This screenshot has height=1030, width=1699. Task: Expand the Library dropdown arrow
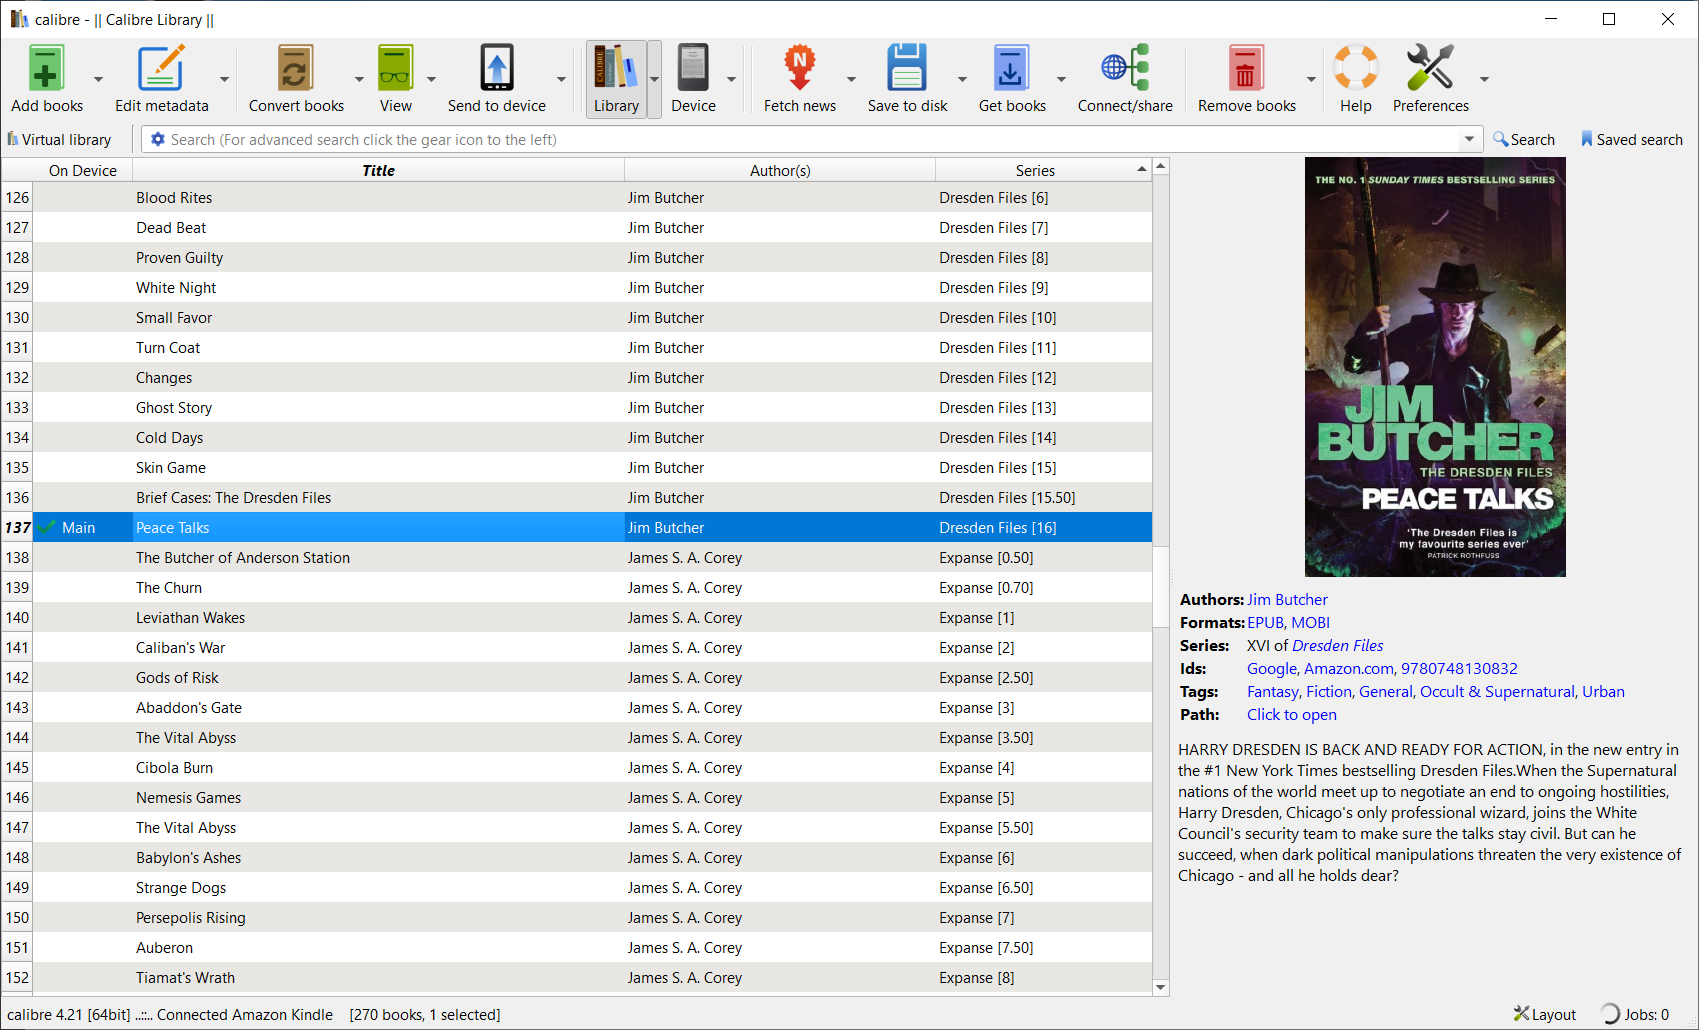click(x=654, y=79)
